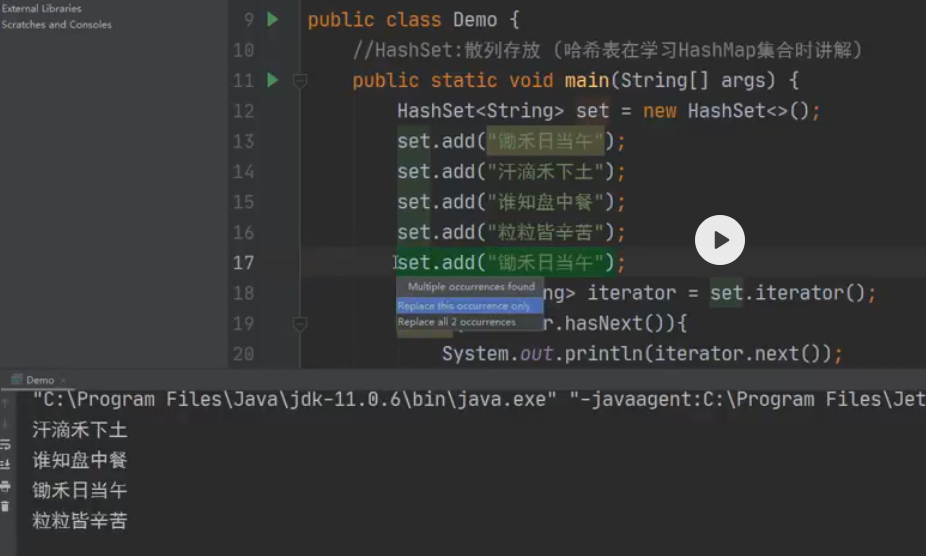Screen dimensions: 926x556
Task: Click the scroll-to-end icon in the run console
Action: click(5, 465)
